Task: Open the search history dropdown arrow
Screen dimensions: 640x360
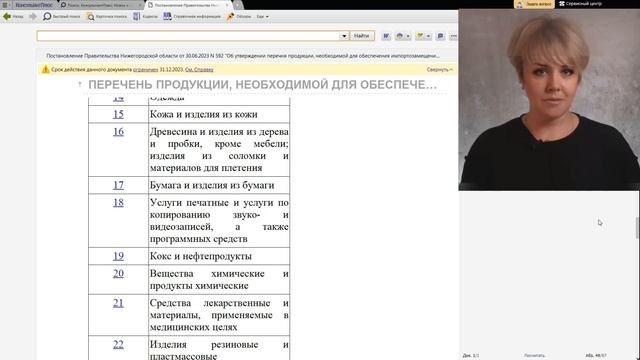Action: click(x=344, y=36)
